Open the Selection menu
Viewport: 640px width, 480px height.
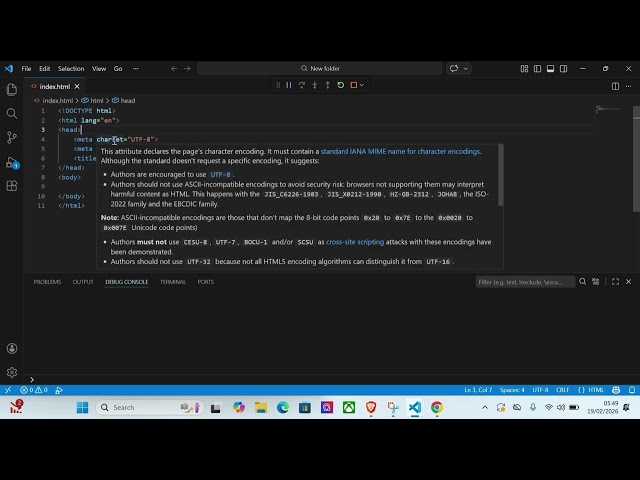point(71,69)
